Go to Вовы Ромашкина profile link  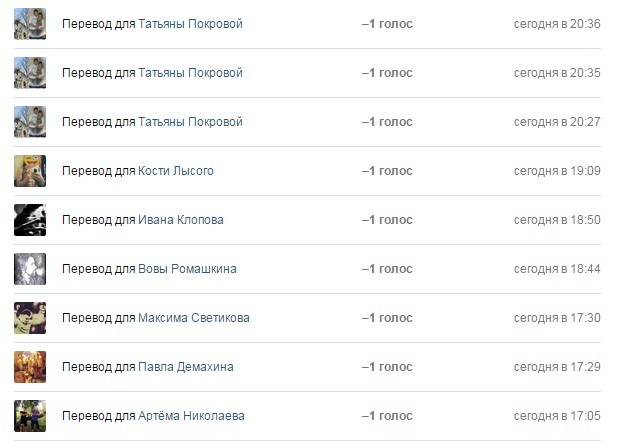187,269
